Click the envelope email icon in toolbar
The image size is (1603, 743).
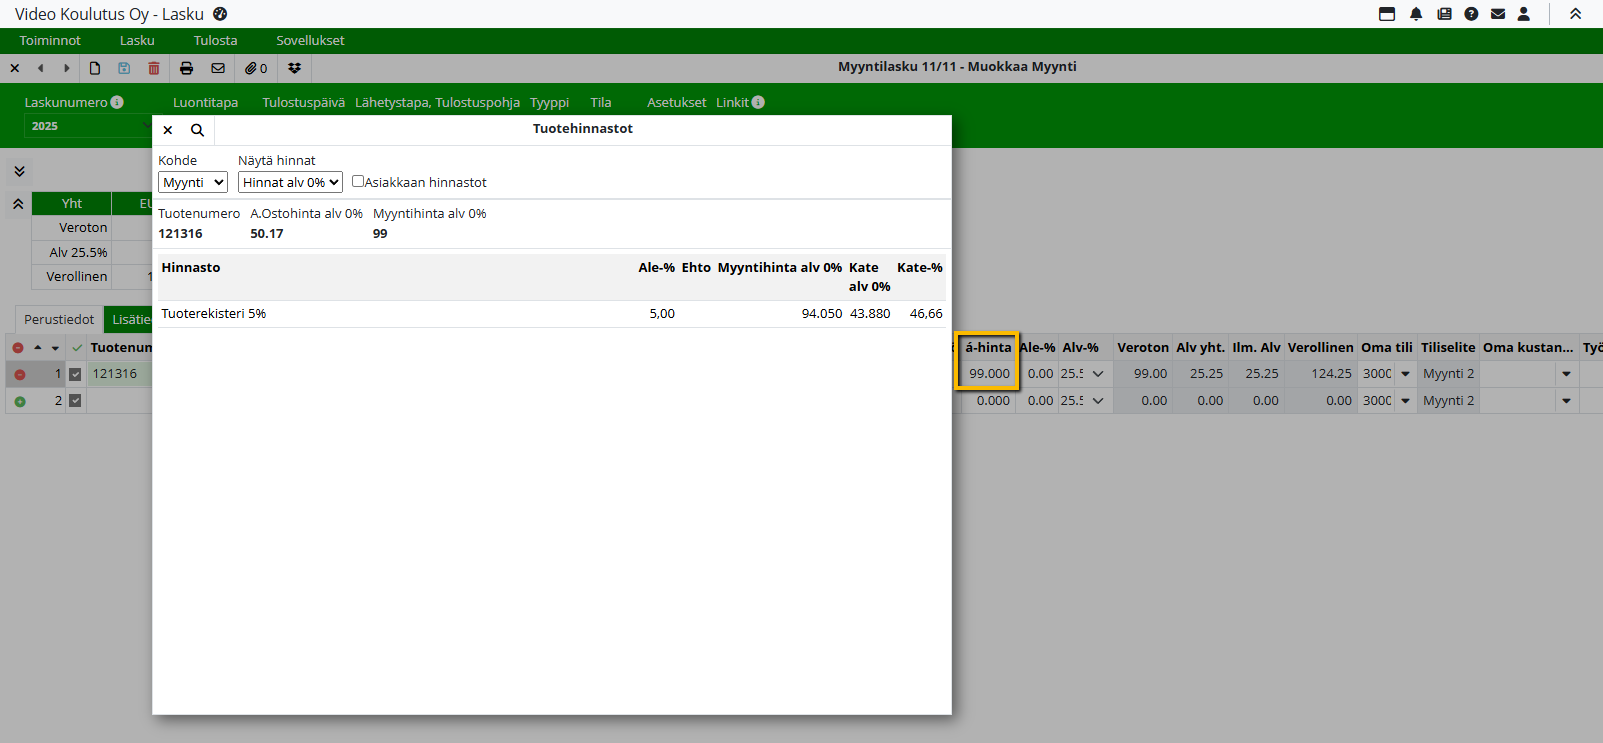[218, 68]
